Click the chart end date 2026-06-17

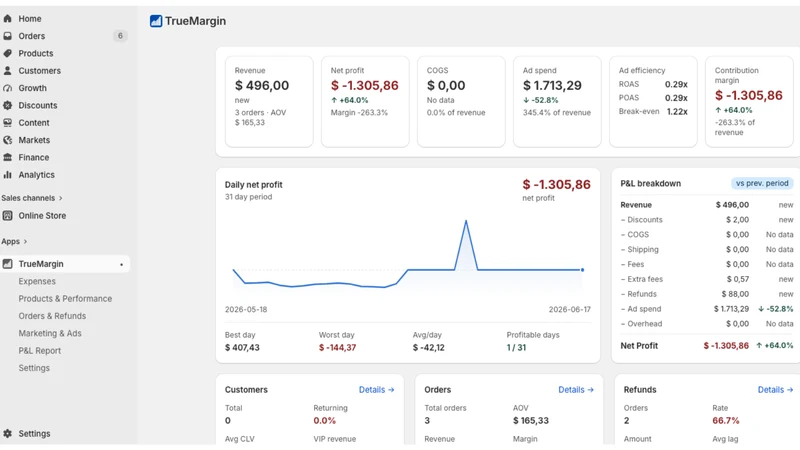(x=569, y=309)
